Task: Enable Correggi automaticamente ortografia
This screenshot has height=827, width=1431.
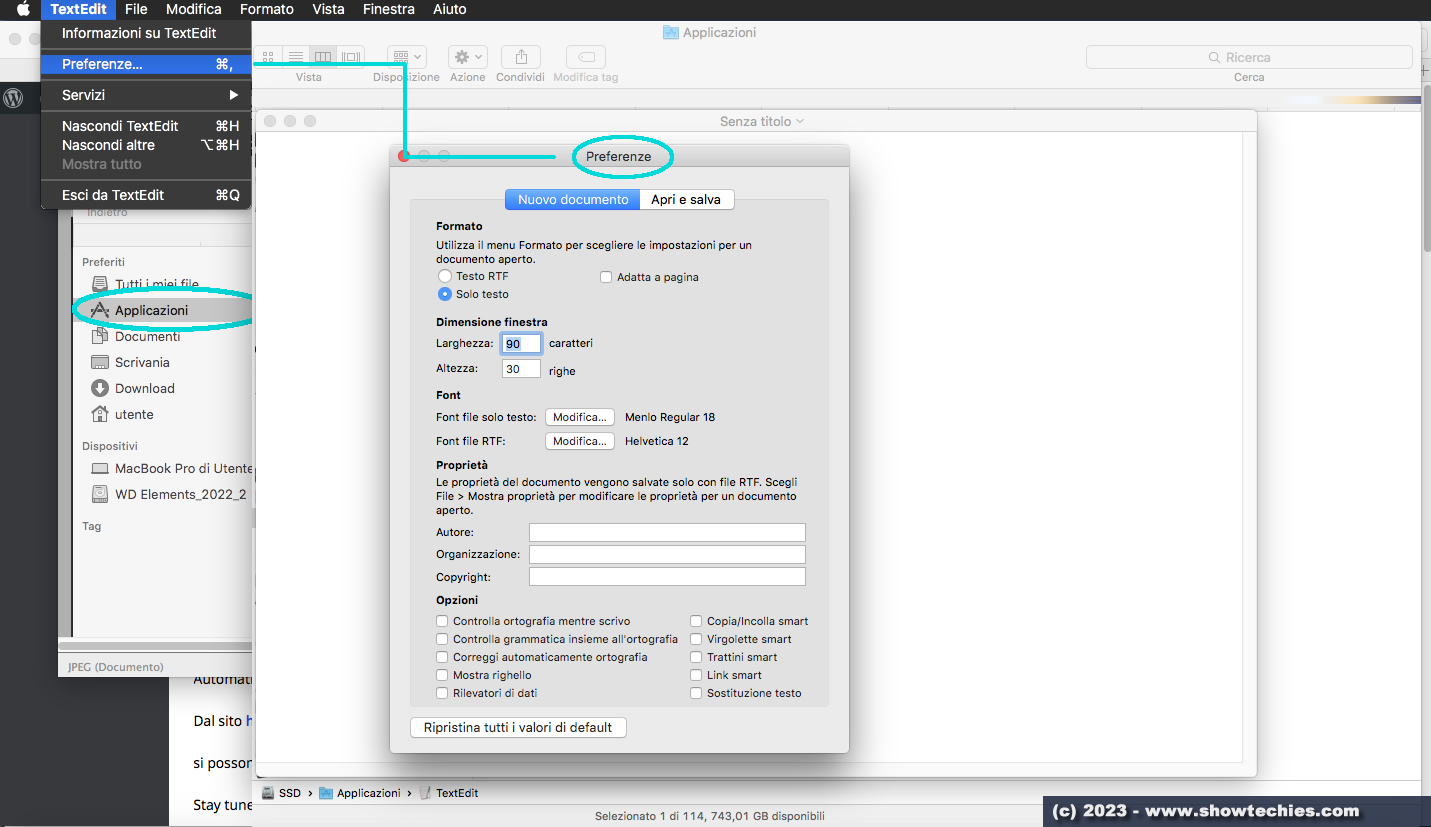Action: point(442,657)
